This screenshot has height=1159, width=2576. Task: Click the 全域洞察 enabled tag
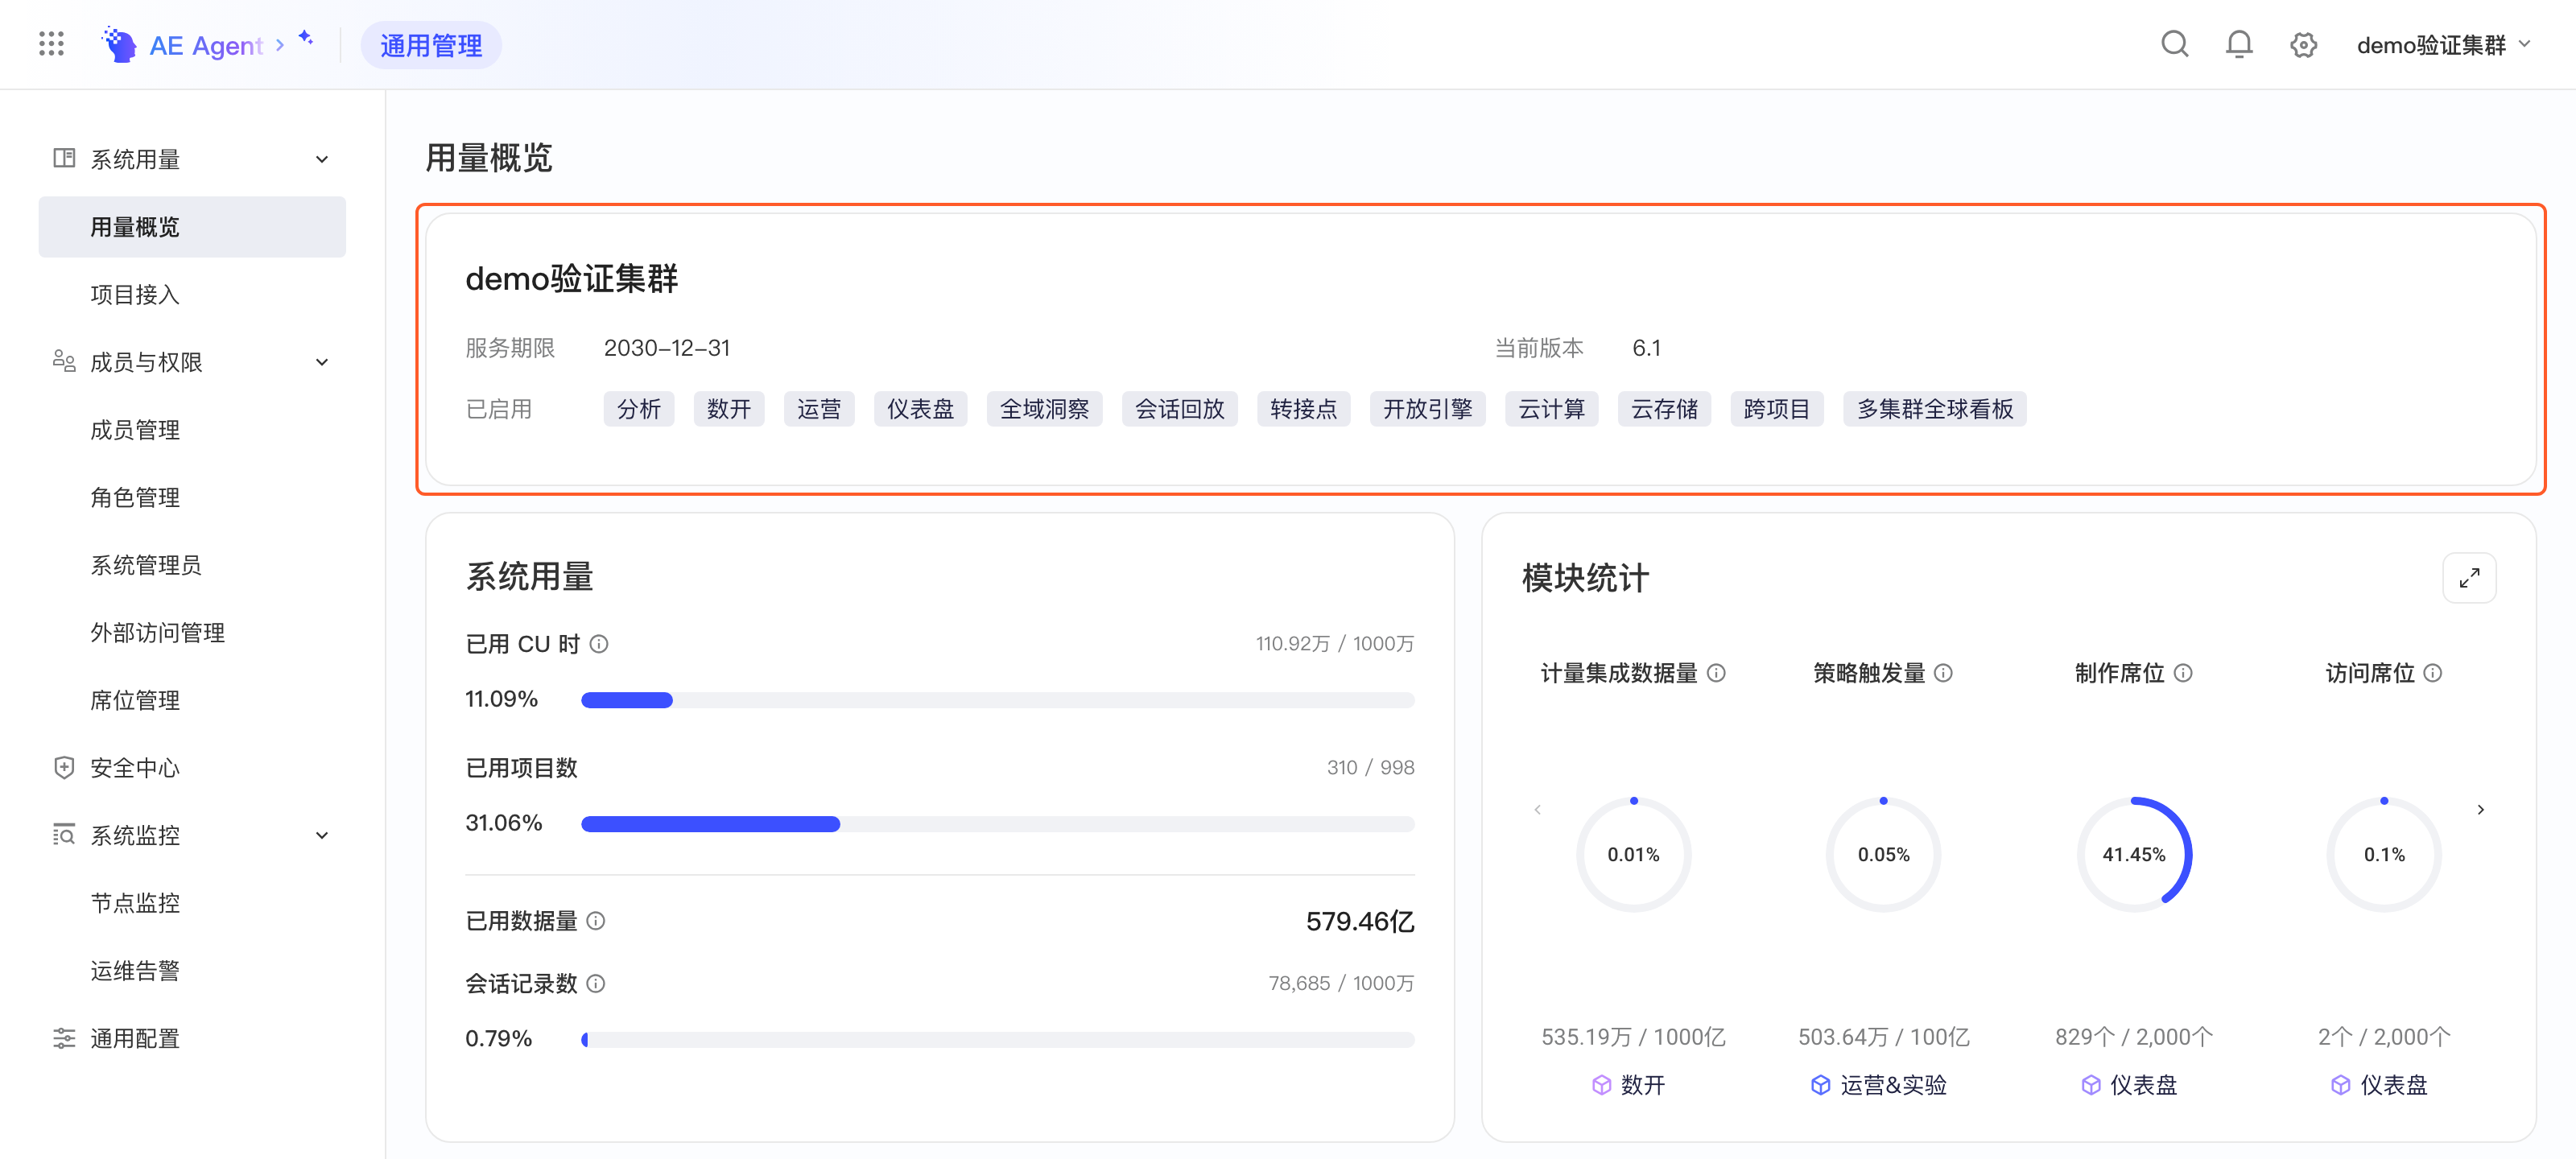1044,409
